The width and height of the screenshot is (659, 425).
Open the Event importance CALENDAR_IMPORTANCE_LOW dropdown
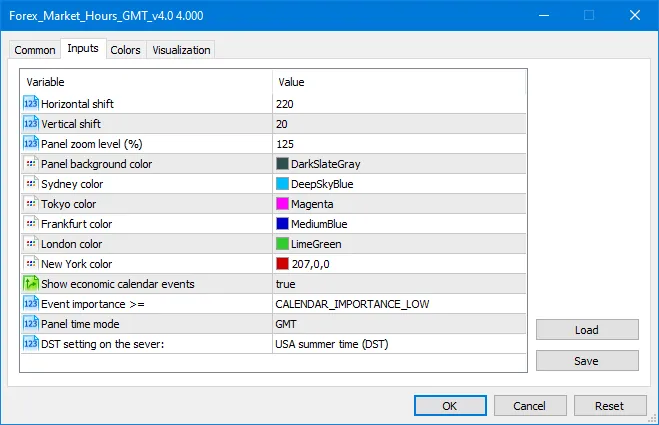398,303
